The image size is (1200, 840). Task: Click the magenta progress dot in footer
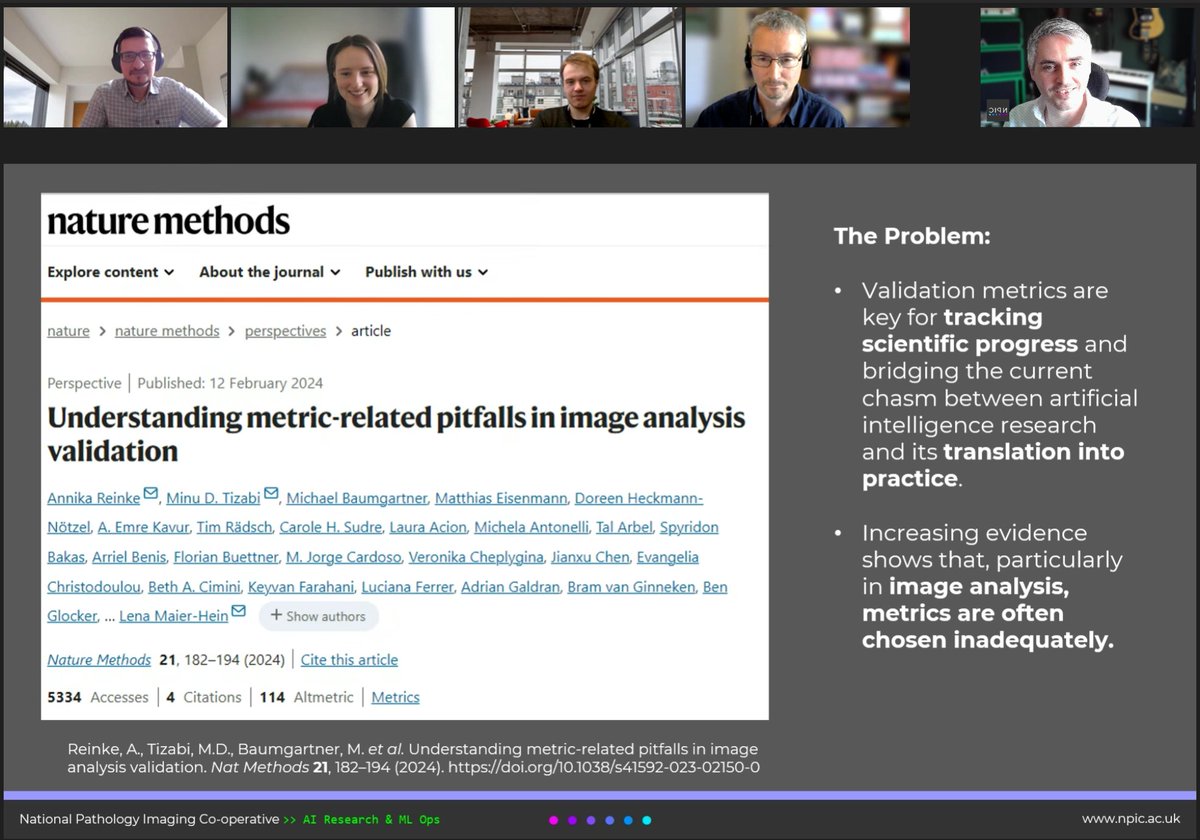click(x=553, y=820)
